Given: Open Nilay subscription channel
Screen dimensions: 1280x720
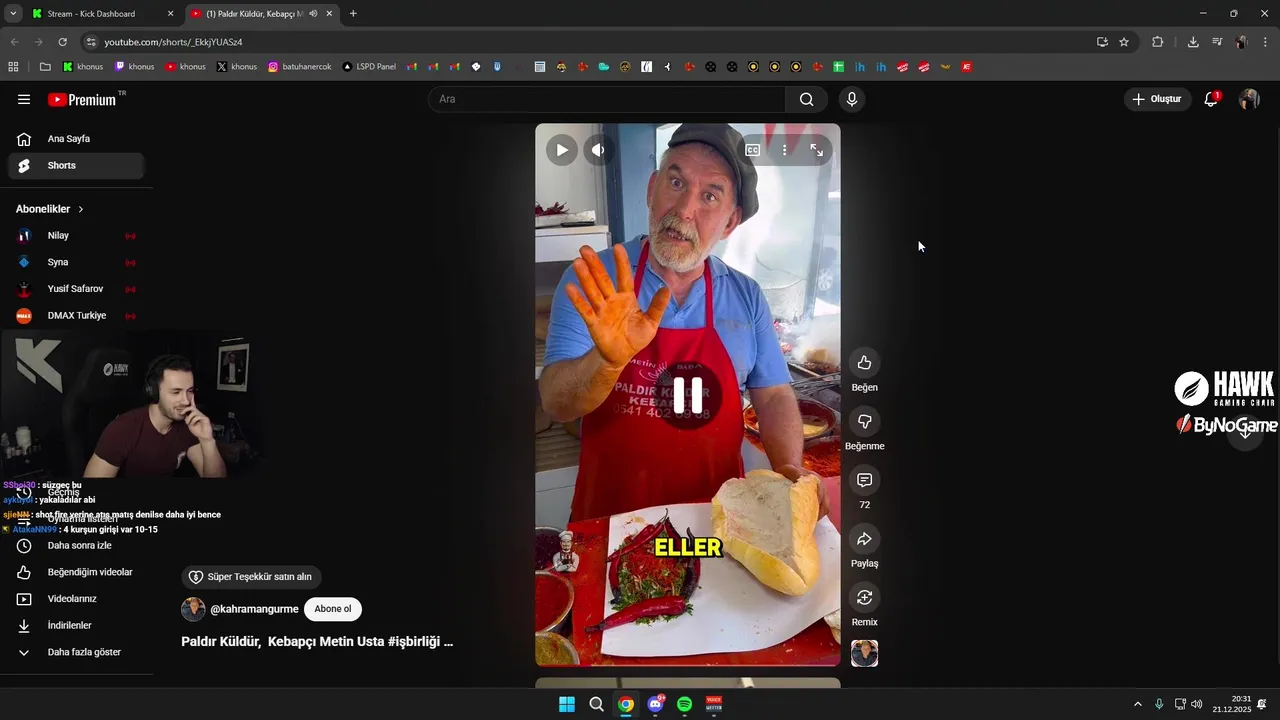Looking at the screenshot, I should tap(76, 235).
